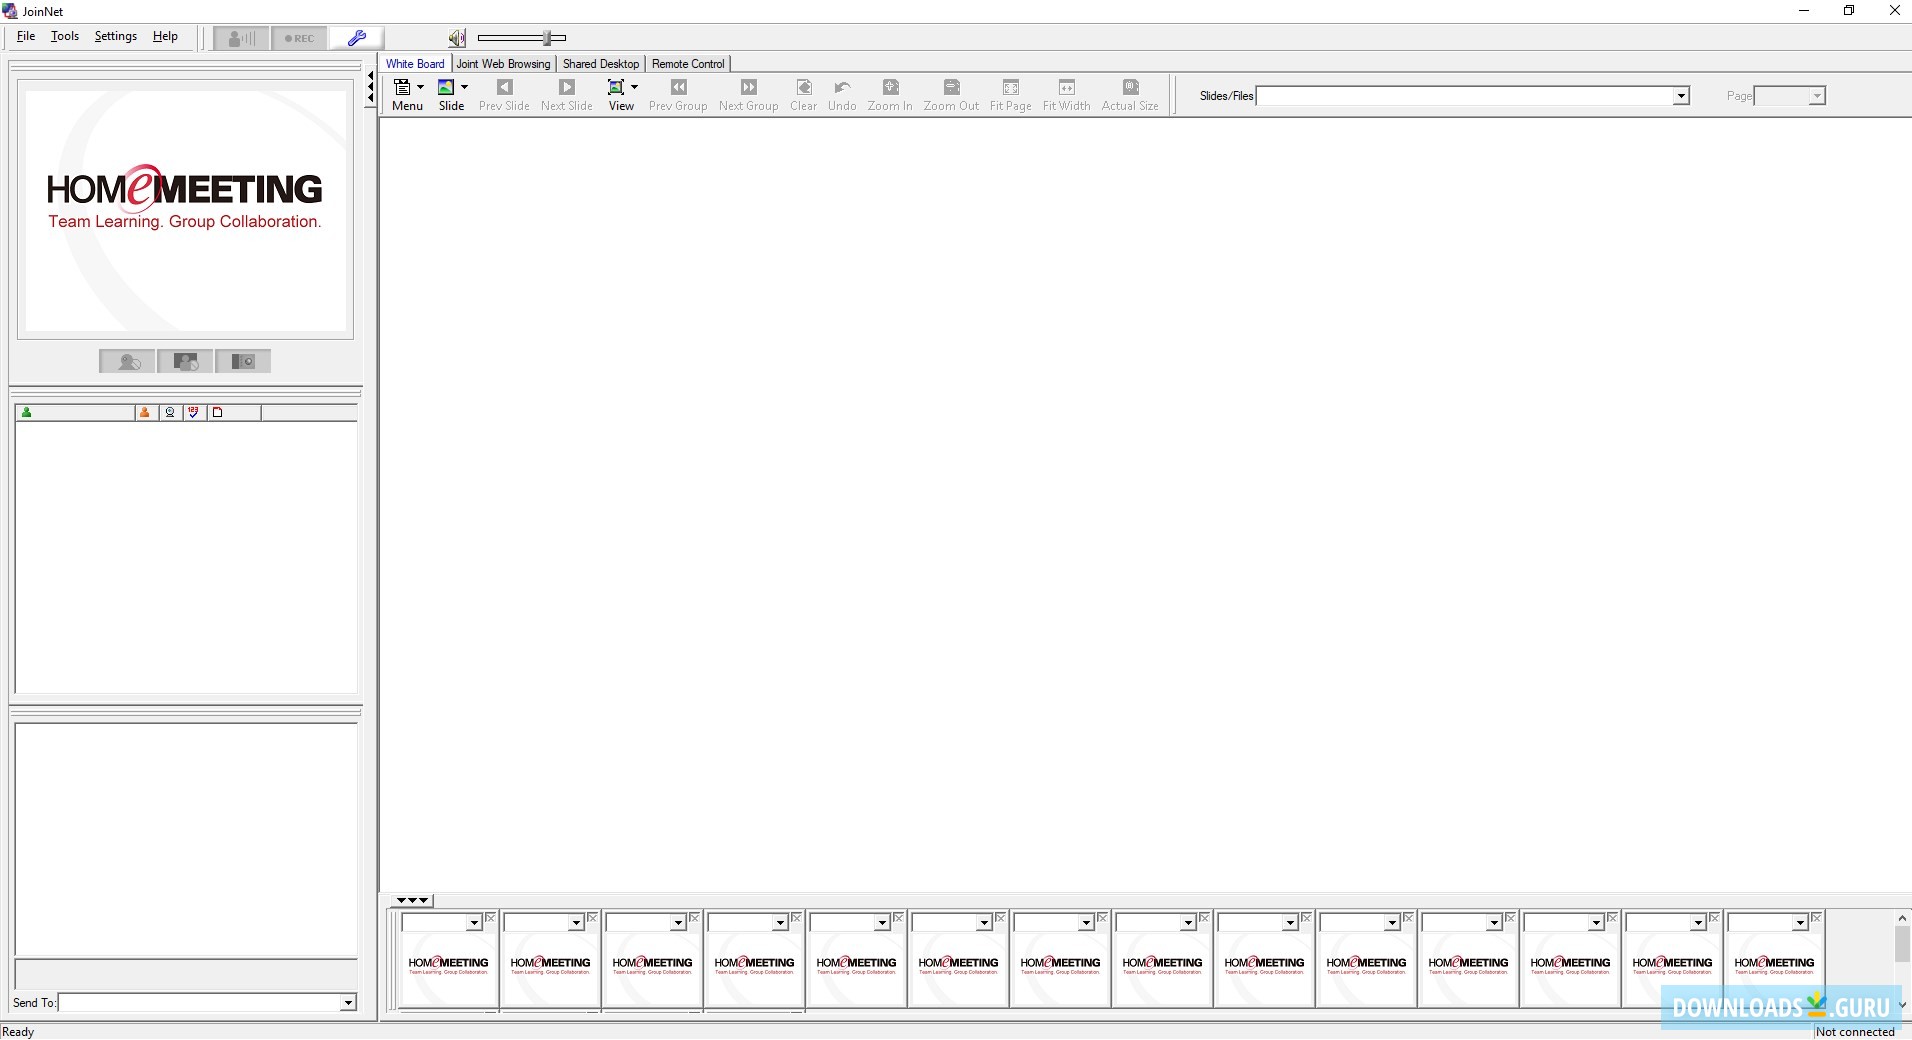Switch to the White Board tab
The height and width of the screenshot is (1040, 1912).
tap(415, 63)
